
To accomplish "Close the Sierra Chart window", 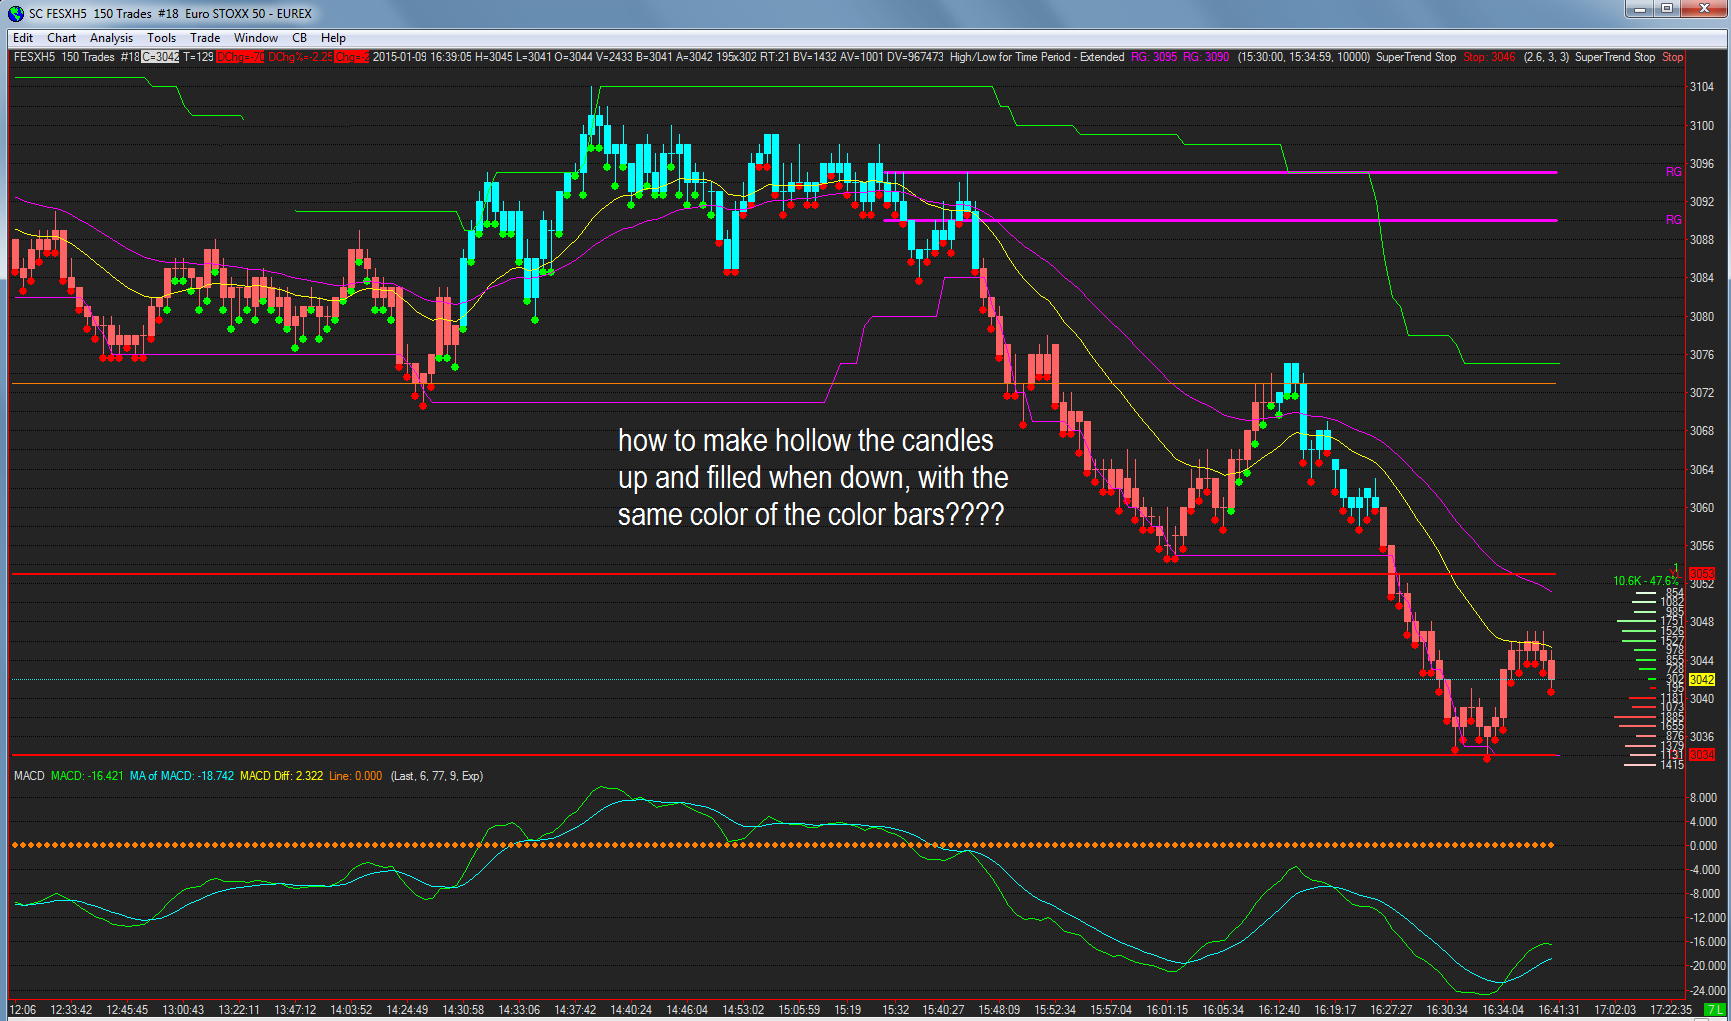I will [x=1704, y=9].
